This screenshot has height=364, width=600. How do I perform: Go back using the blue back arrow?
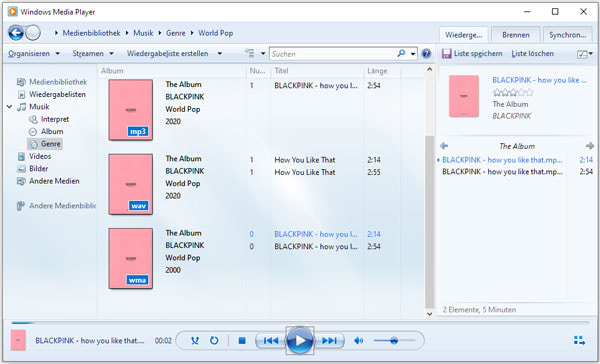(16, 33)
